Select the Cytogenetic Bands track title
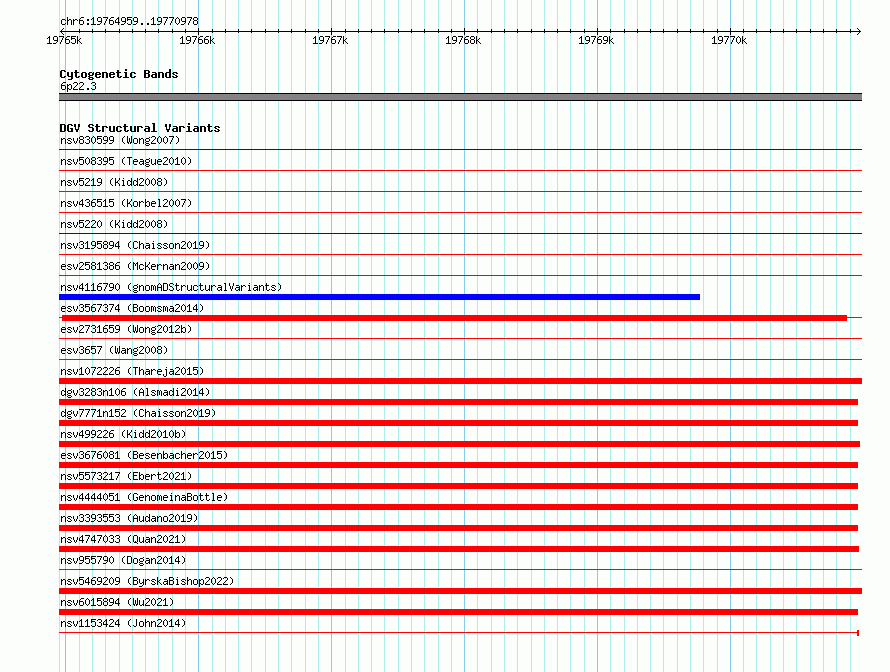Screen dimensions: 890x672 point(119,74)
